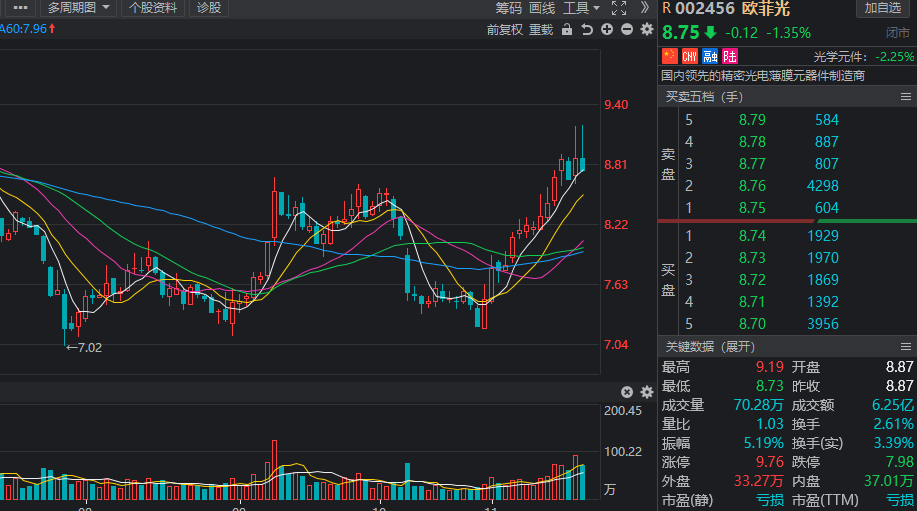The width and height of the screenshot is (917, 511).
Task: Zoom in chart with plus icon
Action: click(x=607, y=30)
